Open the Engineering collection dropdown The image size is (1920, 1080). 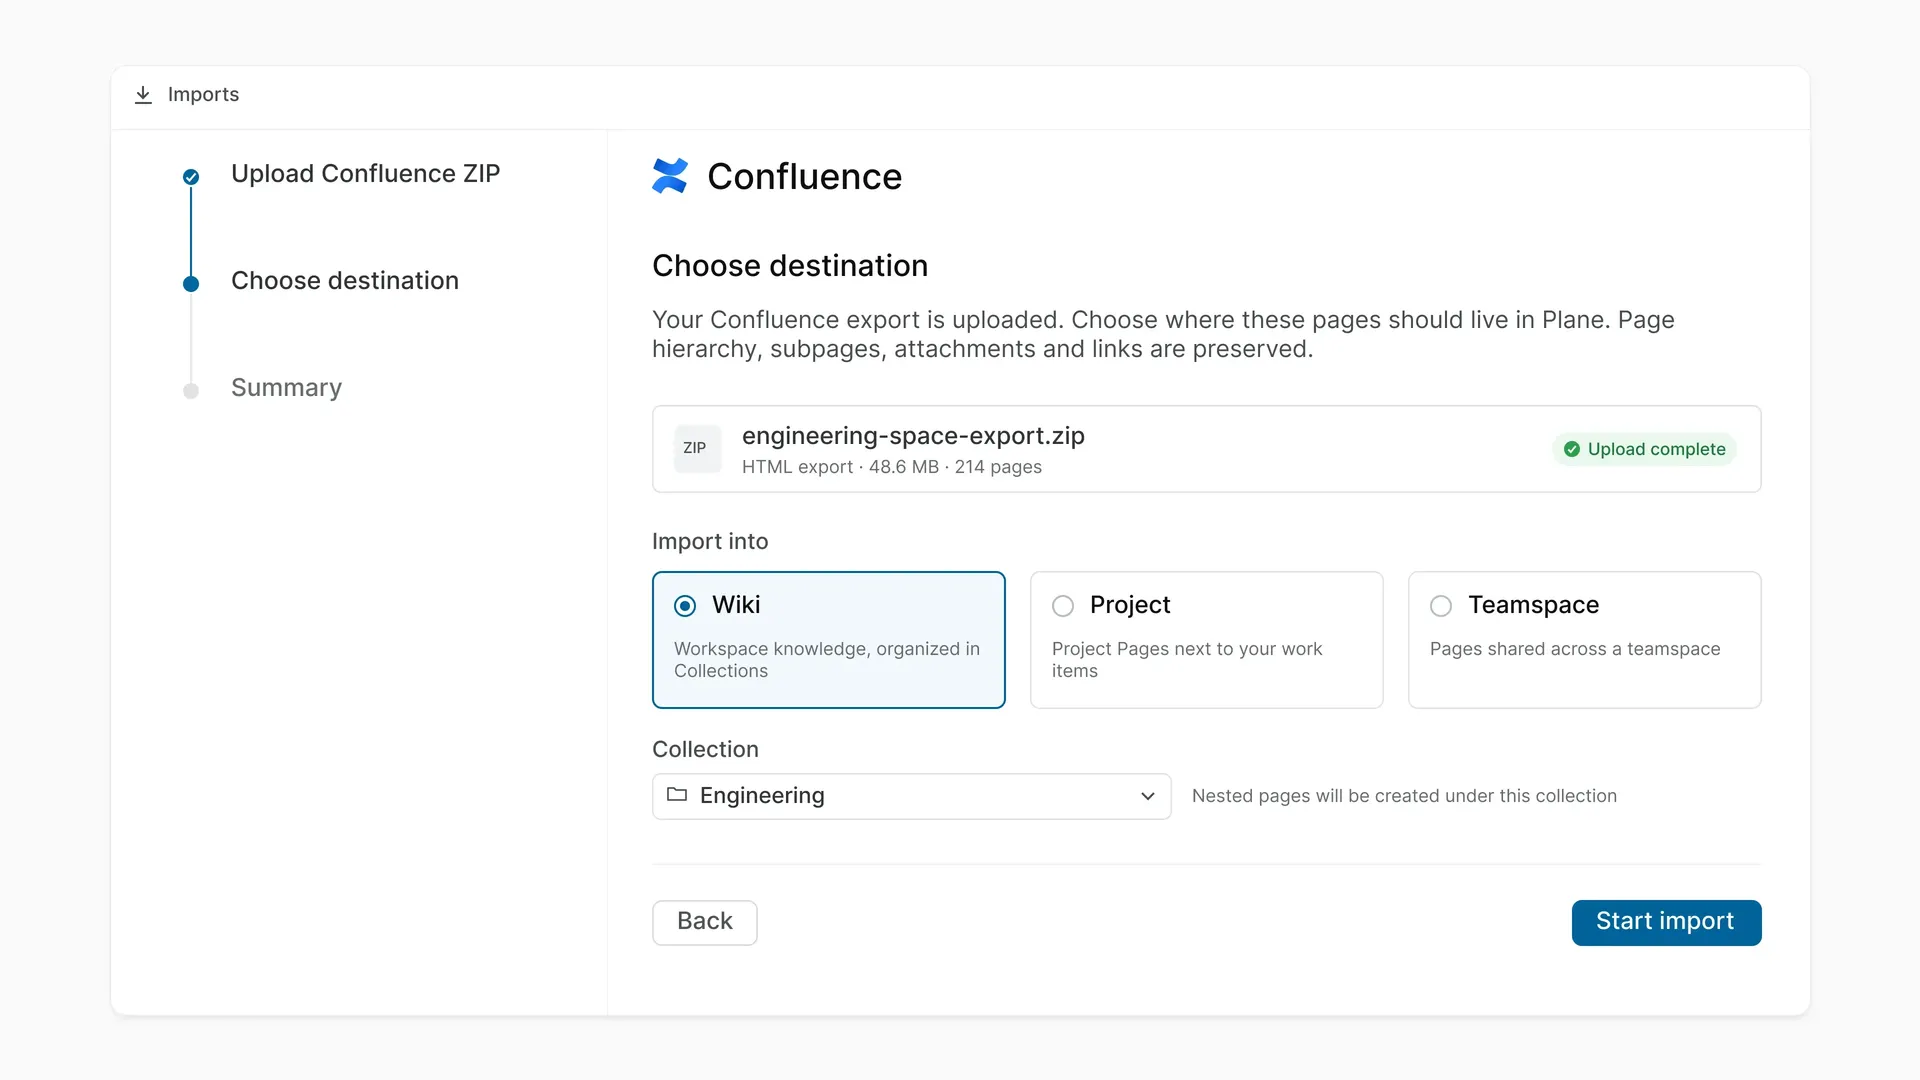click(x=912, y=796)
